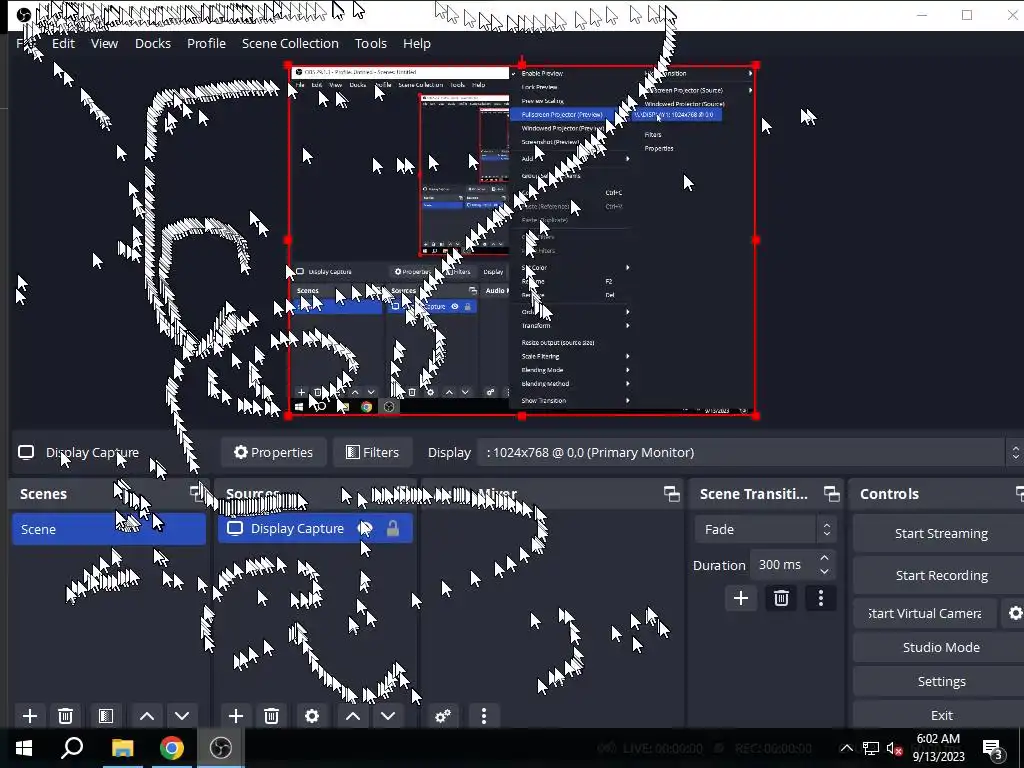Open Windows taskbar search
1024x768 pixels.
(x=72, y=748)
